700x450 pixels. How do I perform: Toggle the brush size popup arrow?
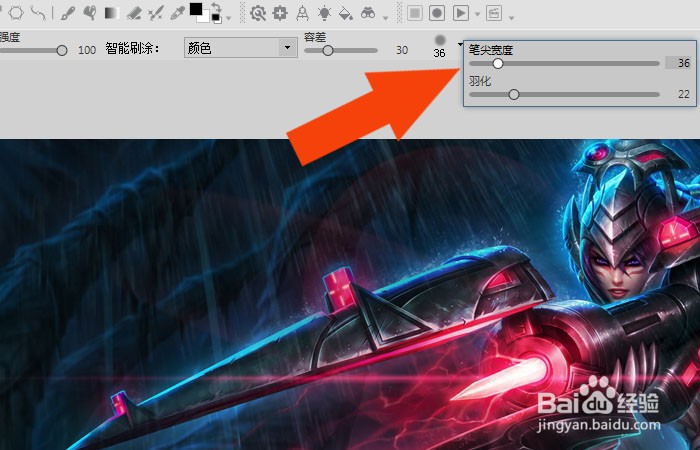(460, 44)
